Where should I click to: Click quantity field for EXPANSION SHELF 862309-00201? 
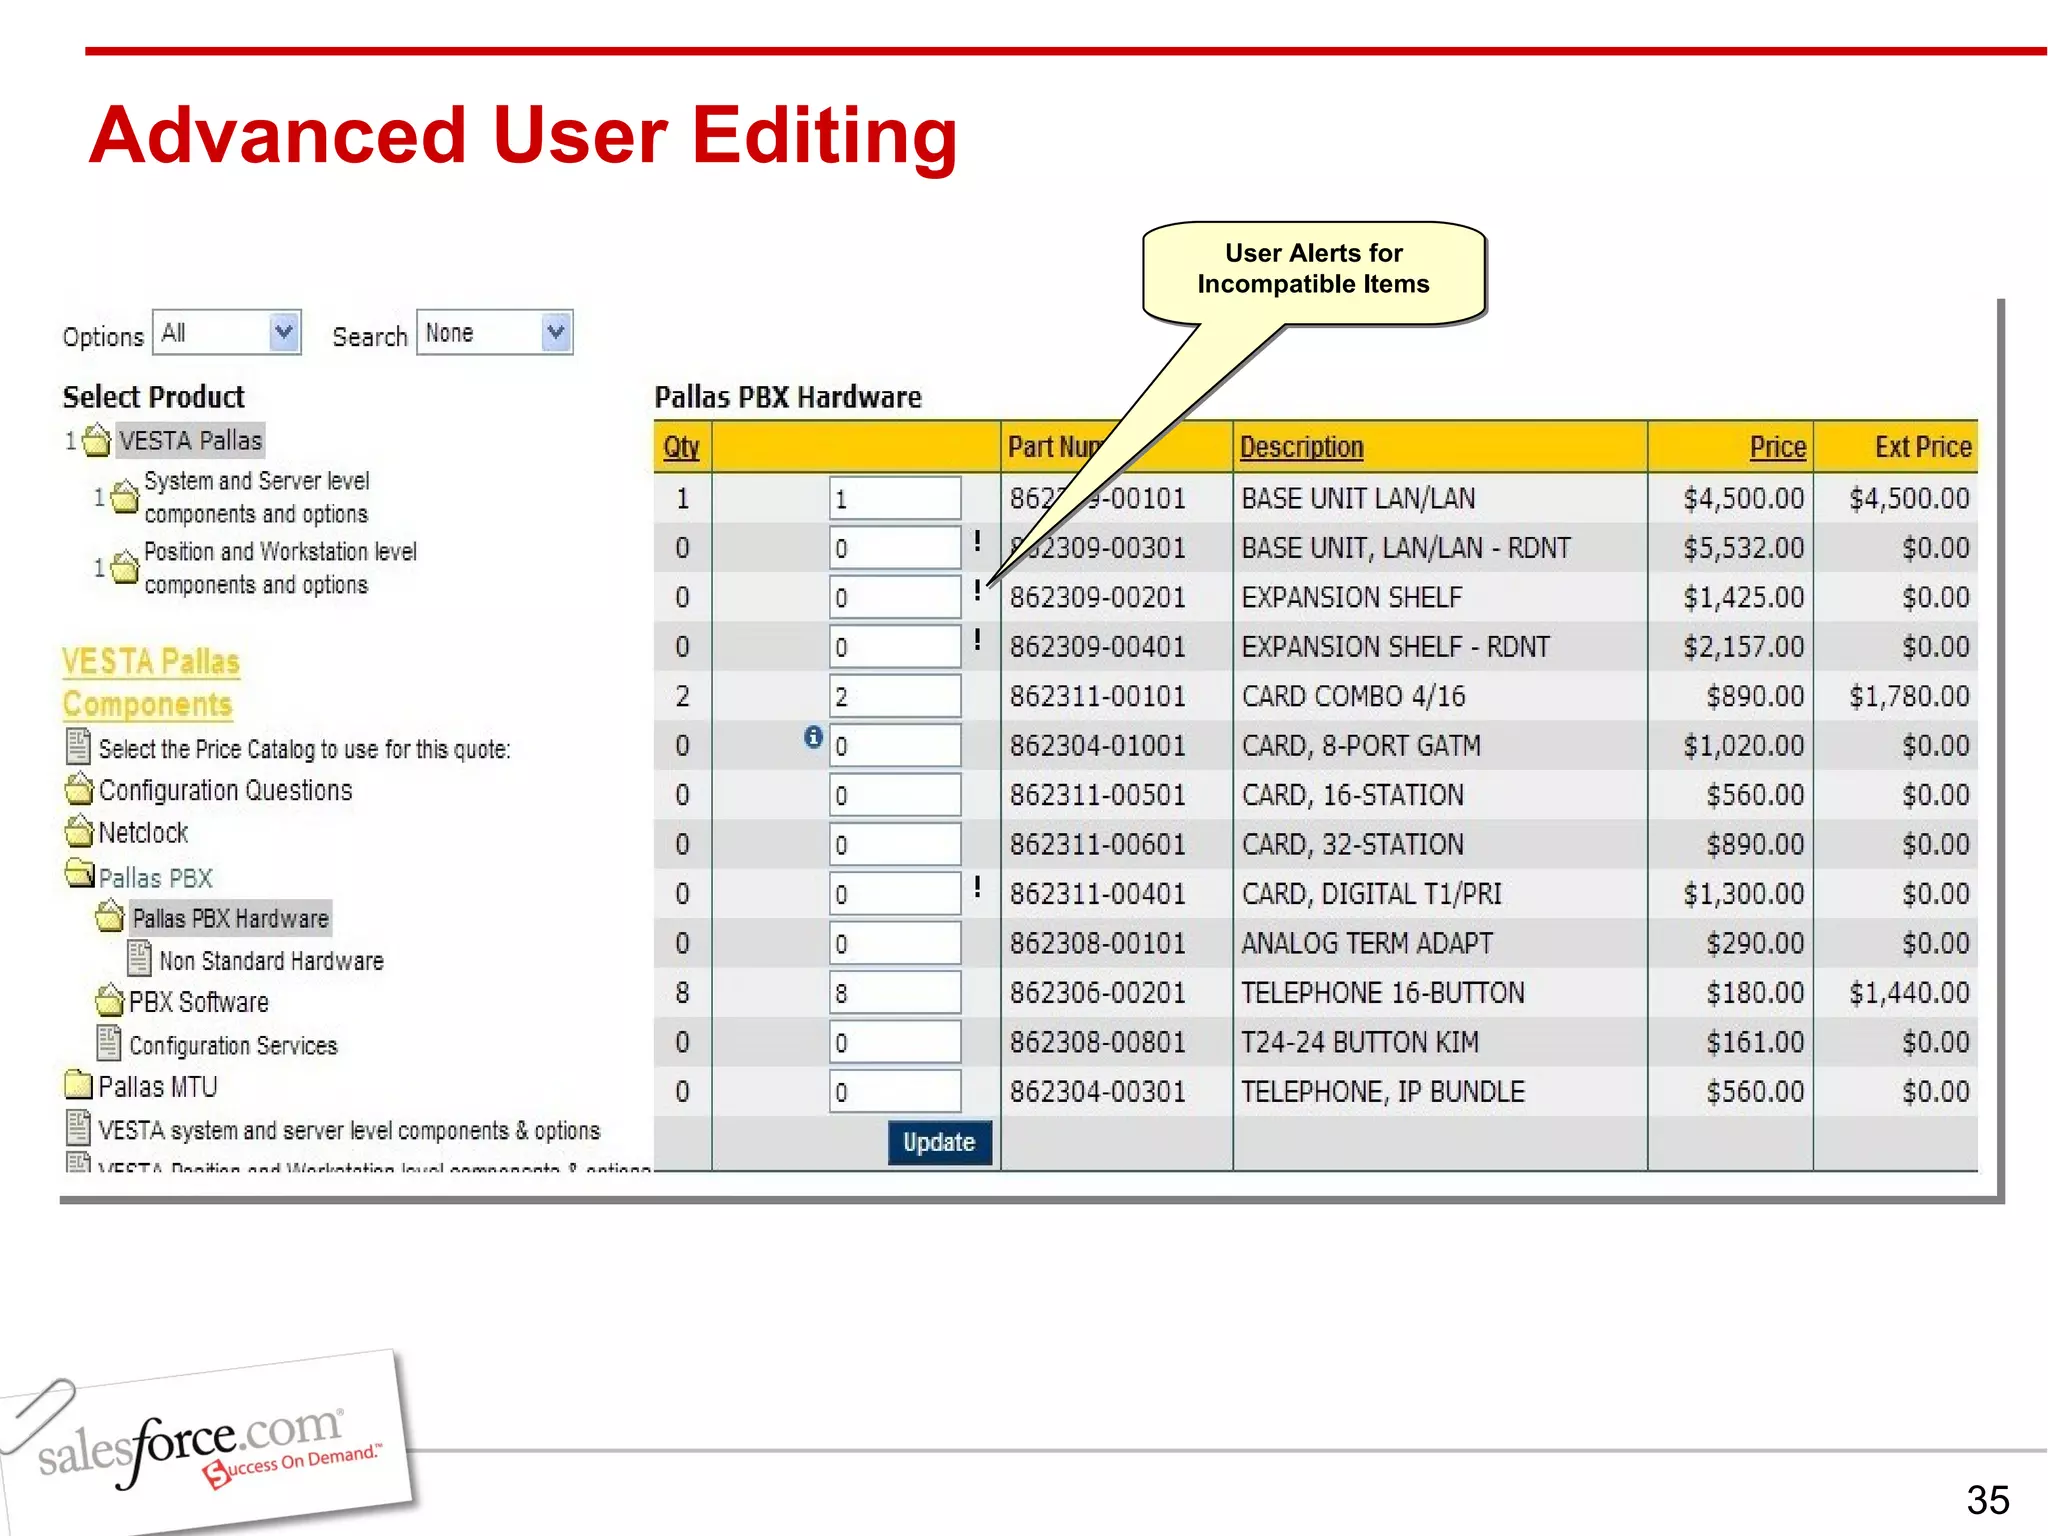[x=895, y=597]
